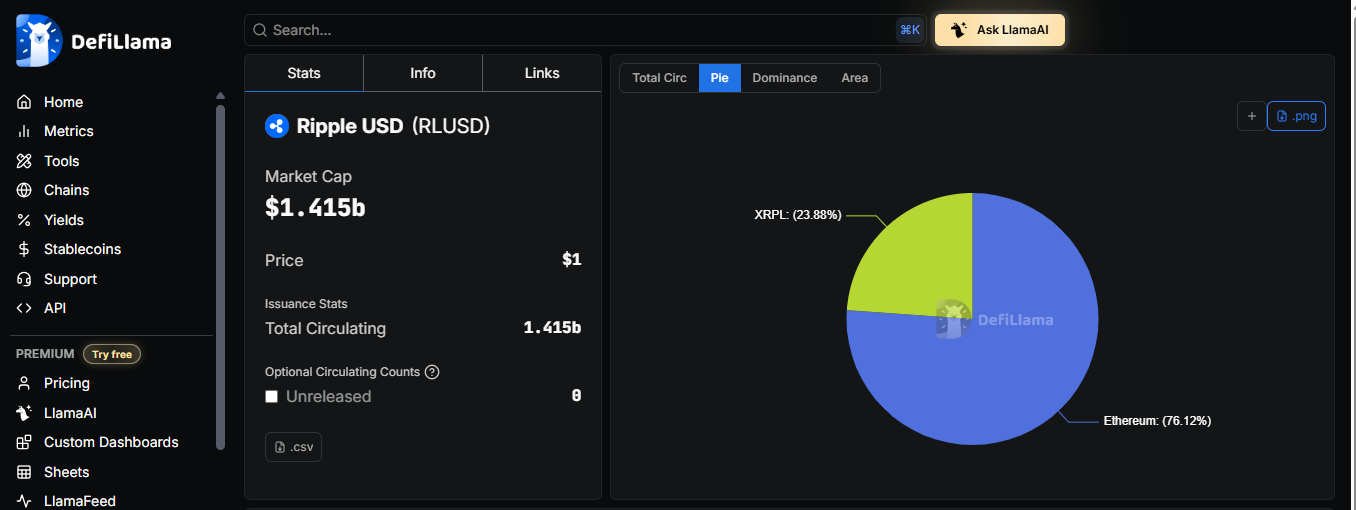Click the ⌘K shortcut badge

(910, 30)
